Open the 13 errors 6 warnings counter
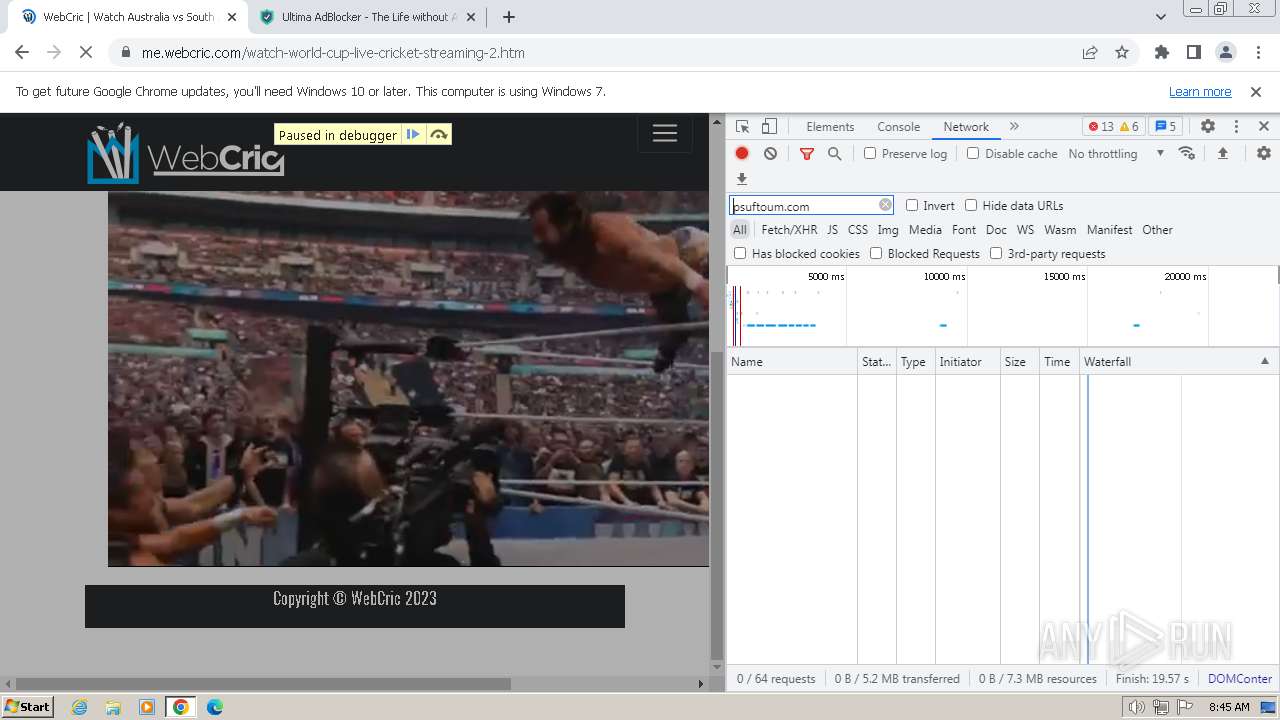The height and width of the screenshot is (720, 1280). point(1113,126)
